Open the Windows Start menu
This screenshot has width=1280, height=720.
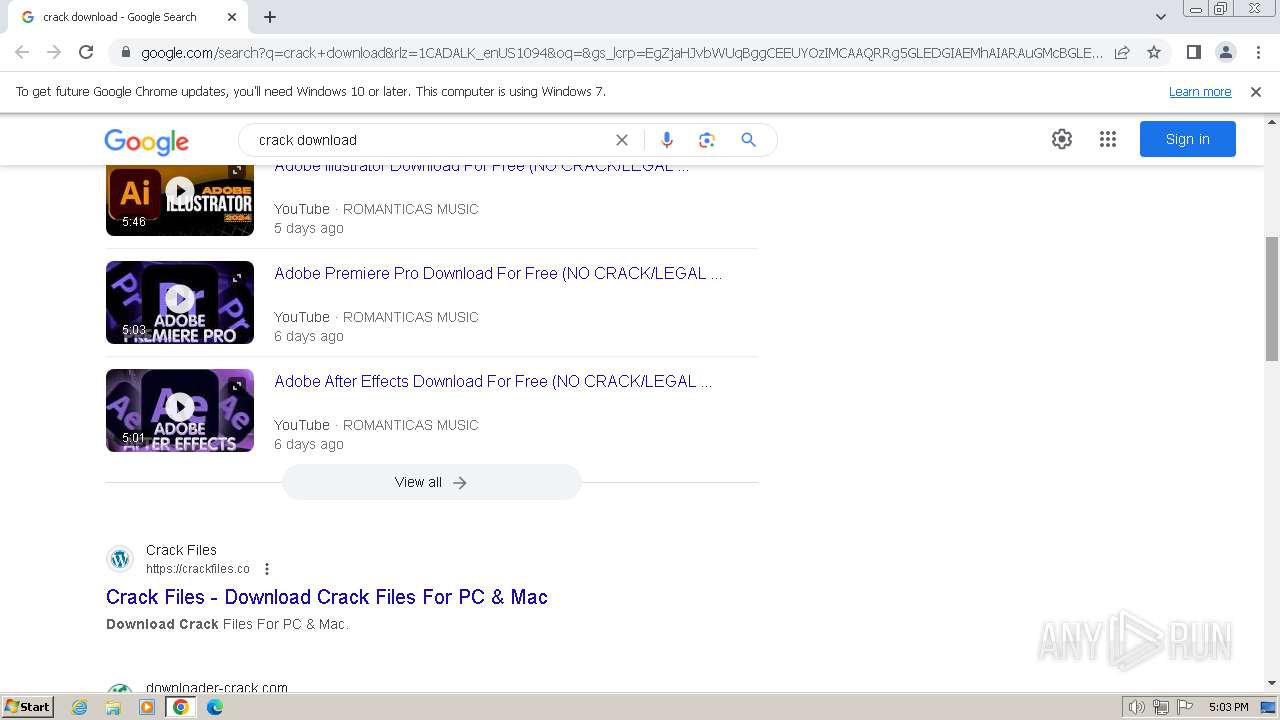tap(28, 707)
